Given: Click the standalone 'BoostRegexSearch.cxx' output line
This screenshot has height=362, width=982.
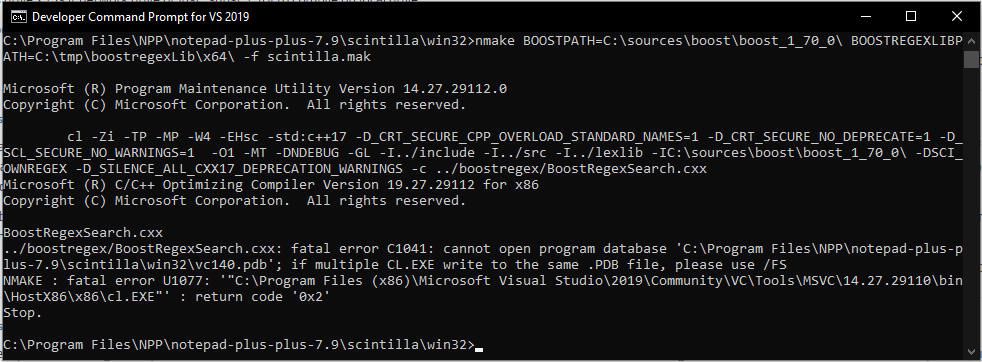Looking at the screenshot, I should [83, 232].
